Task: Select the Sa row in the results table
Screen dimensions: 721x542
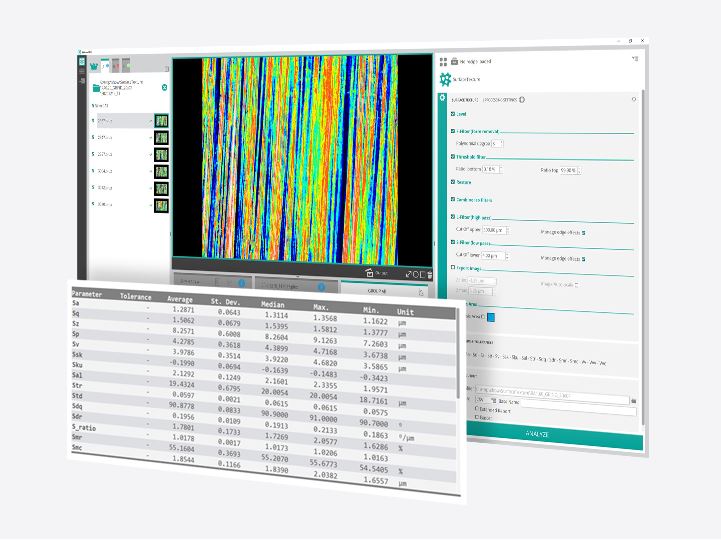Action: pos(263,312)
